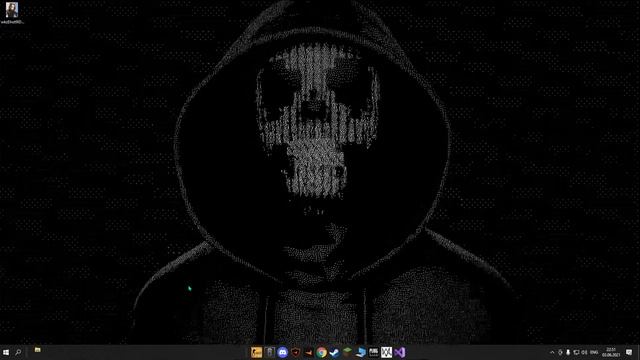Open orange arrow app beside Chrome
This screenshot has height=360, width=640.
(x=309, y=352)
